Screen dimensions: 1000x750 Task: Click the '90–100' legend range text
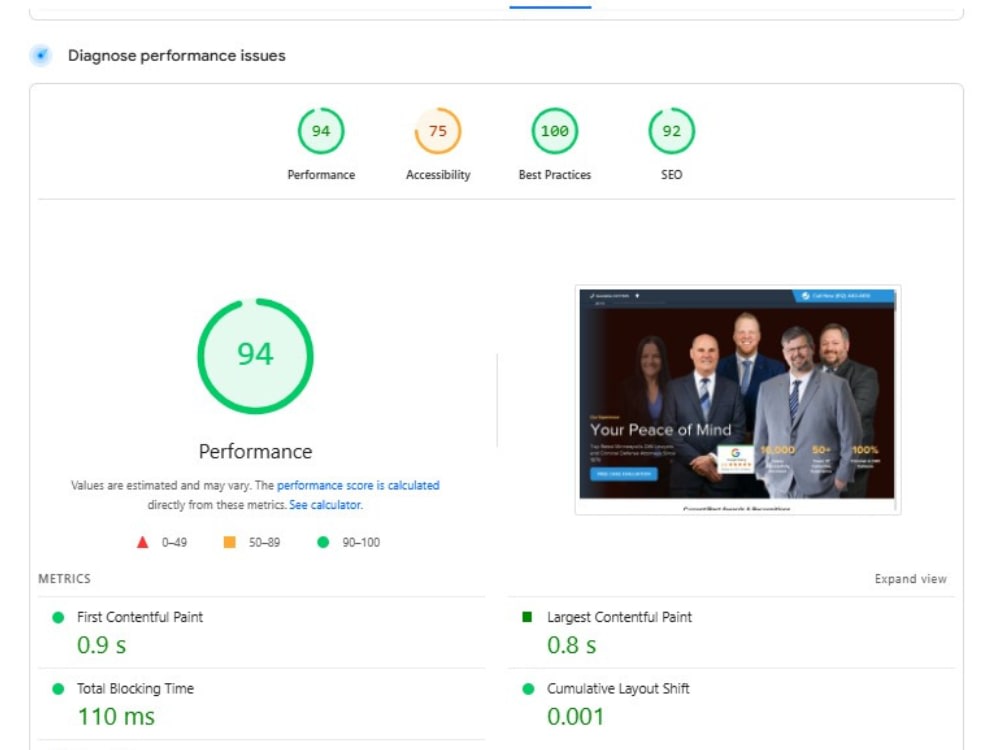pyautogui.click(x=361, y=542)
